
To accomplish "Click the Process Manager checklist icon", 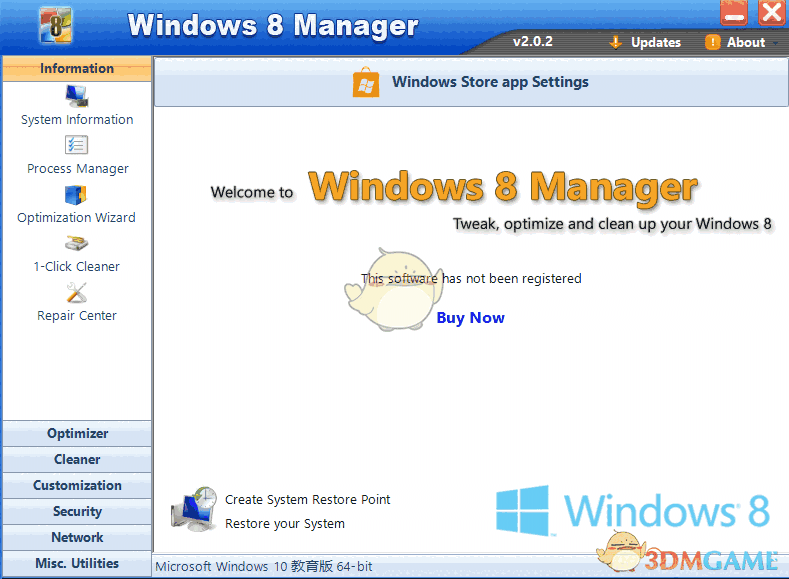I will (x=76, y=145).
